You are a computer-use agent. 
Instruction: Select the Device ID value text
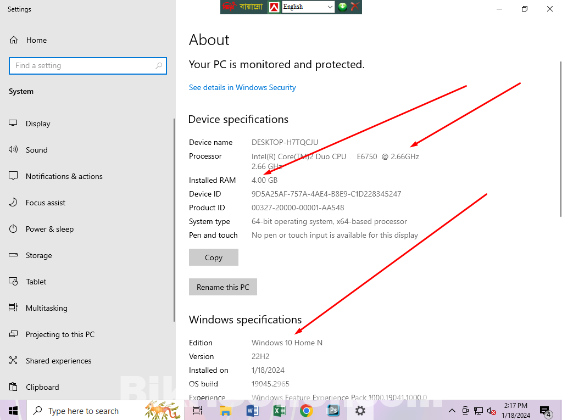coord(326,194)
